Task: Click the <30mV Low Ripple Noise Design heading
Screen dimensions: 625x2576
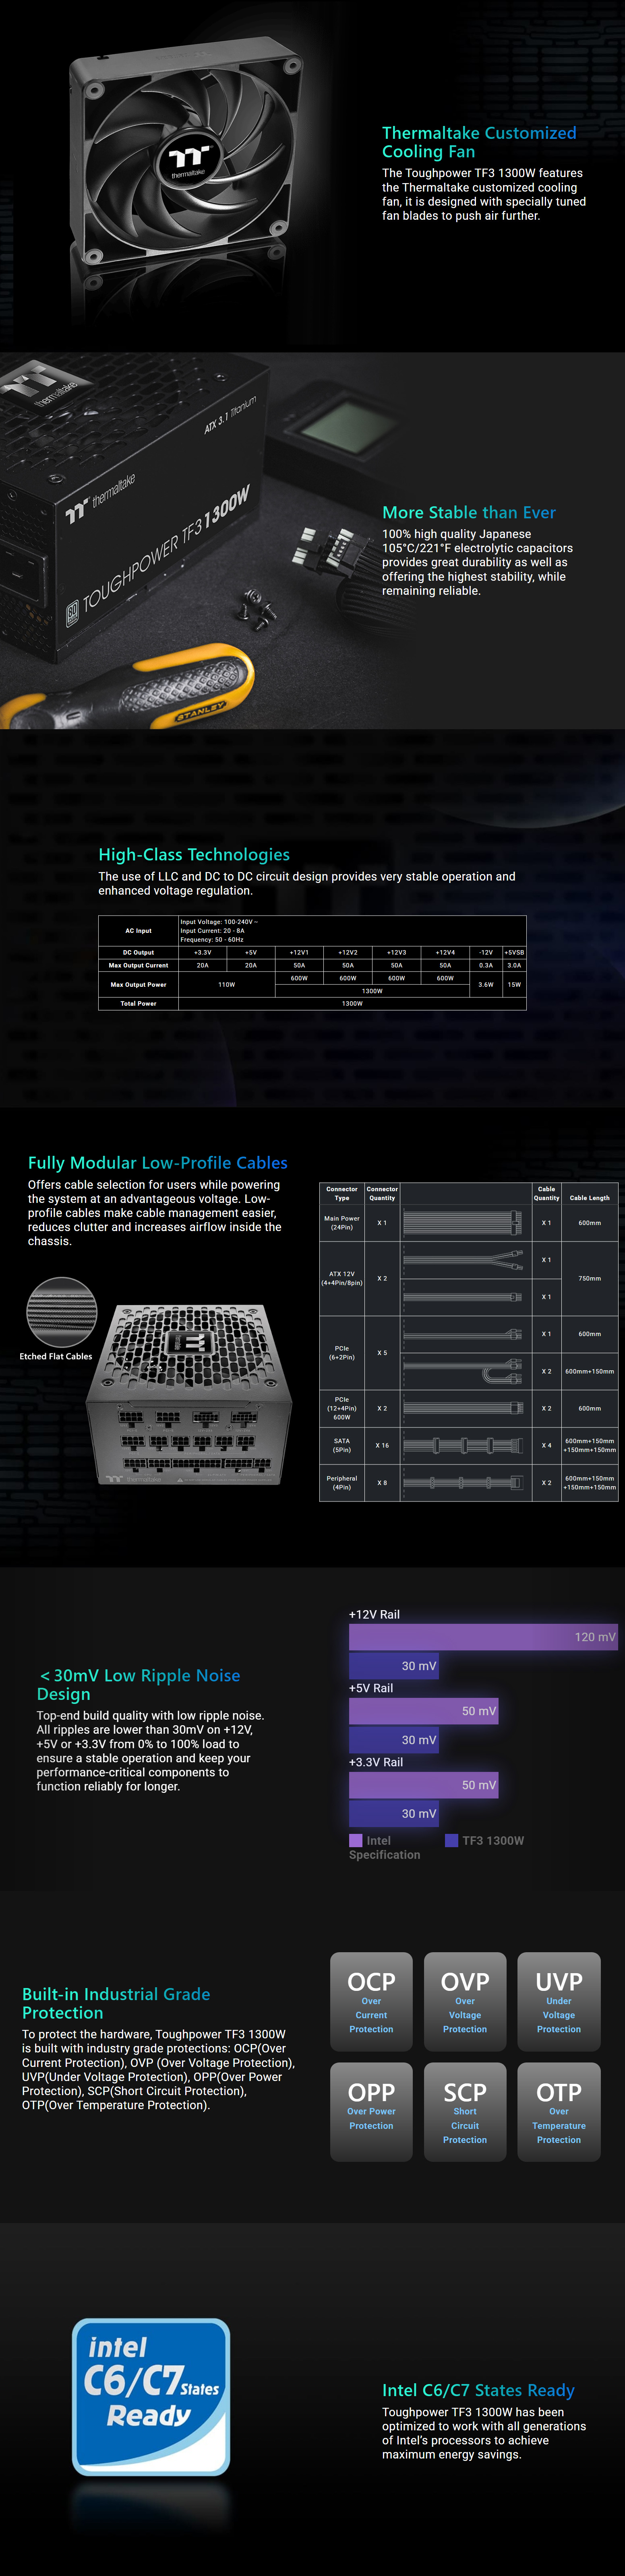Action: click(139, 1685)
